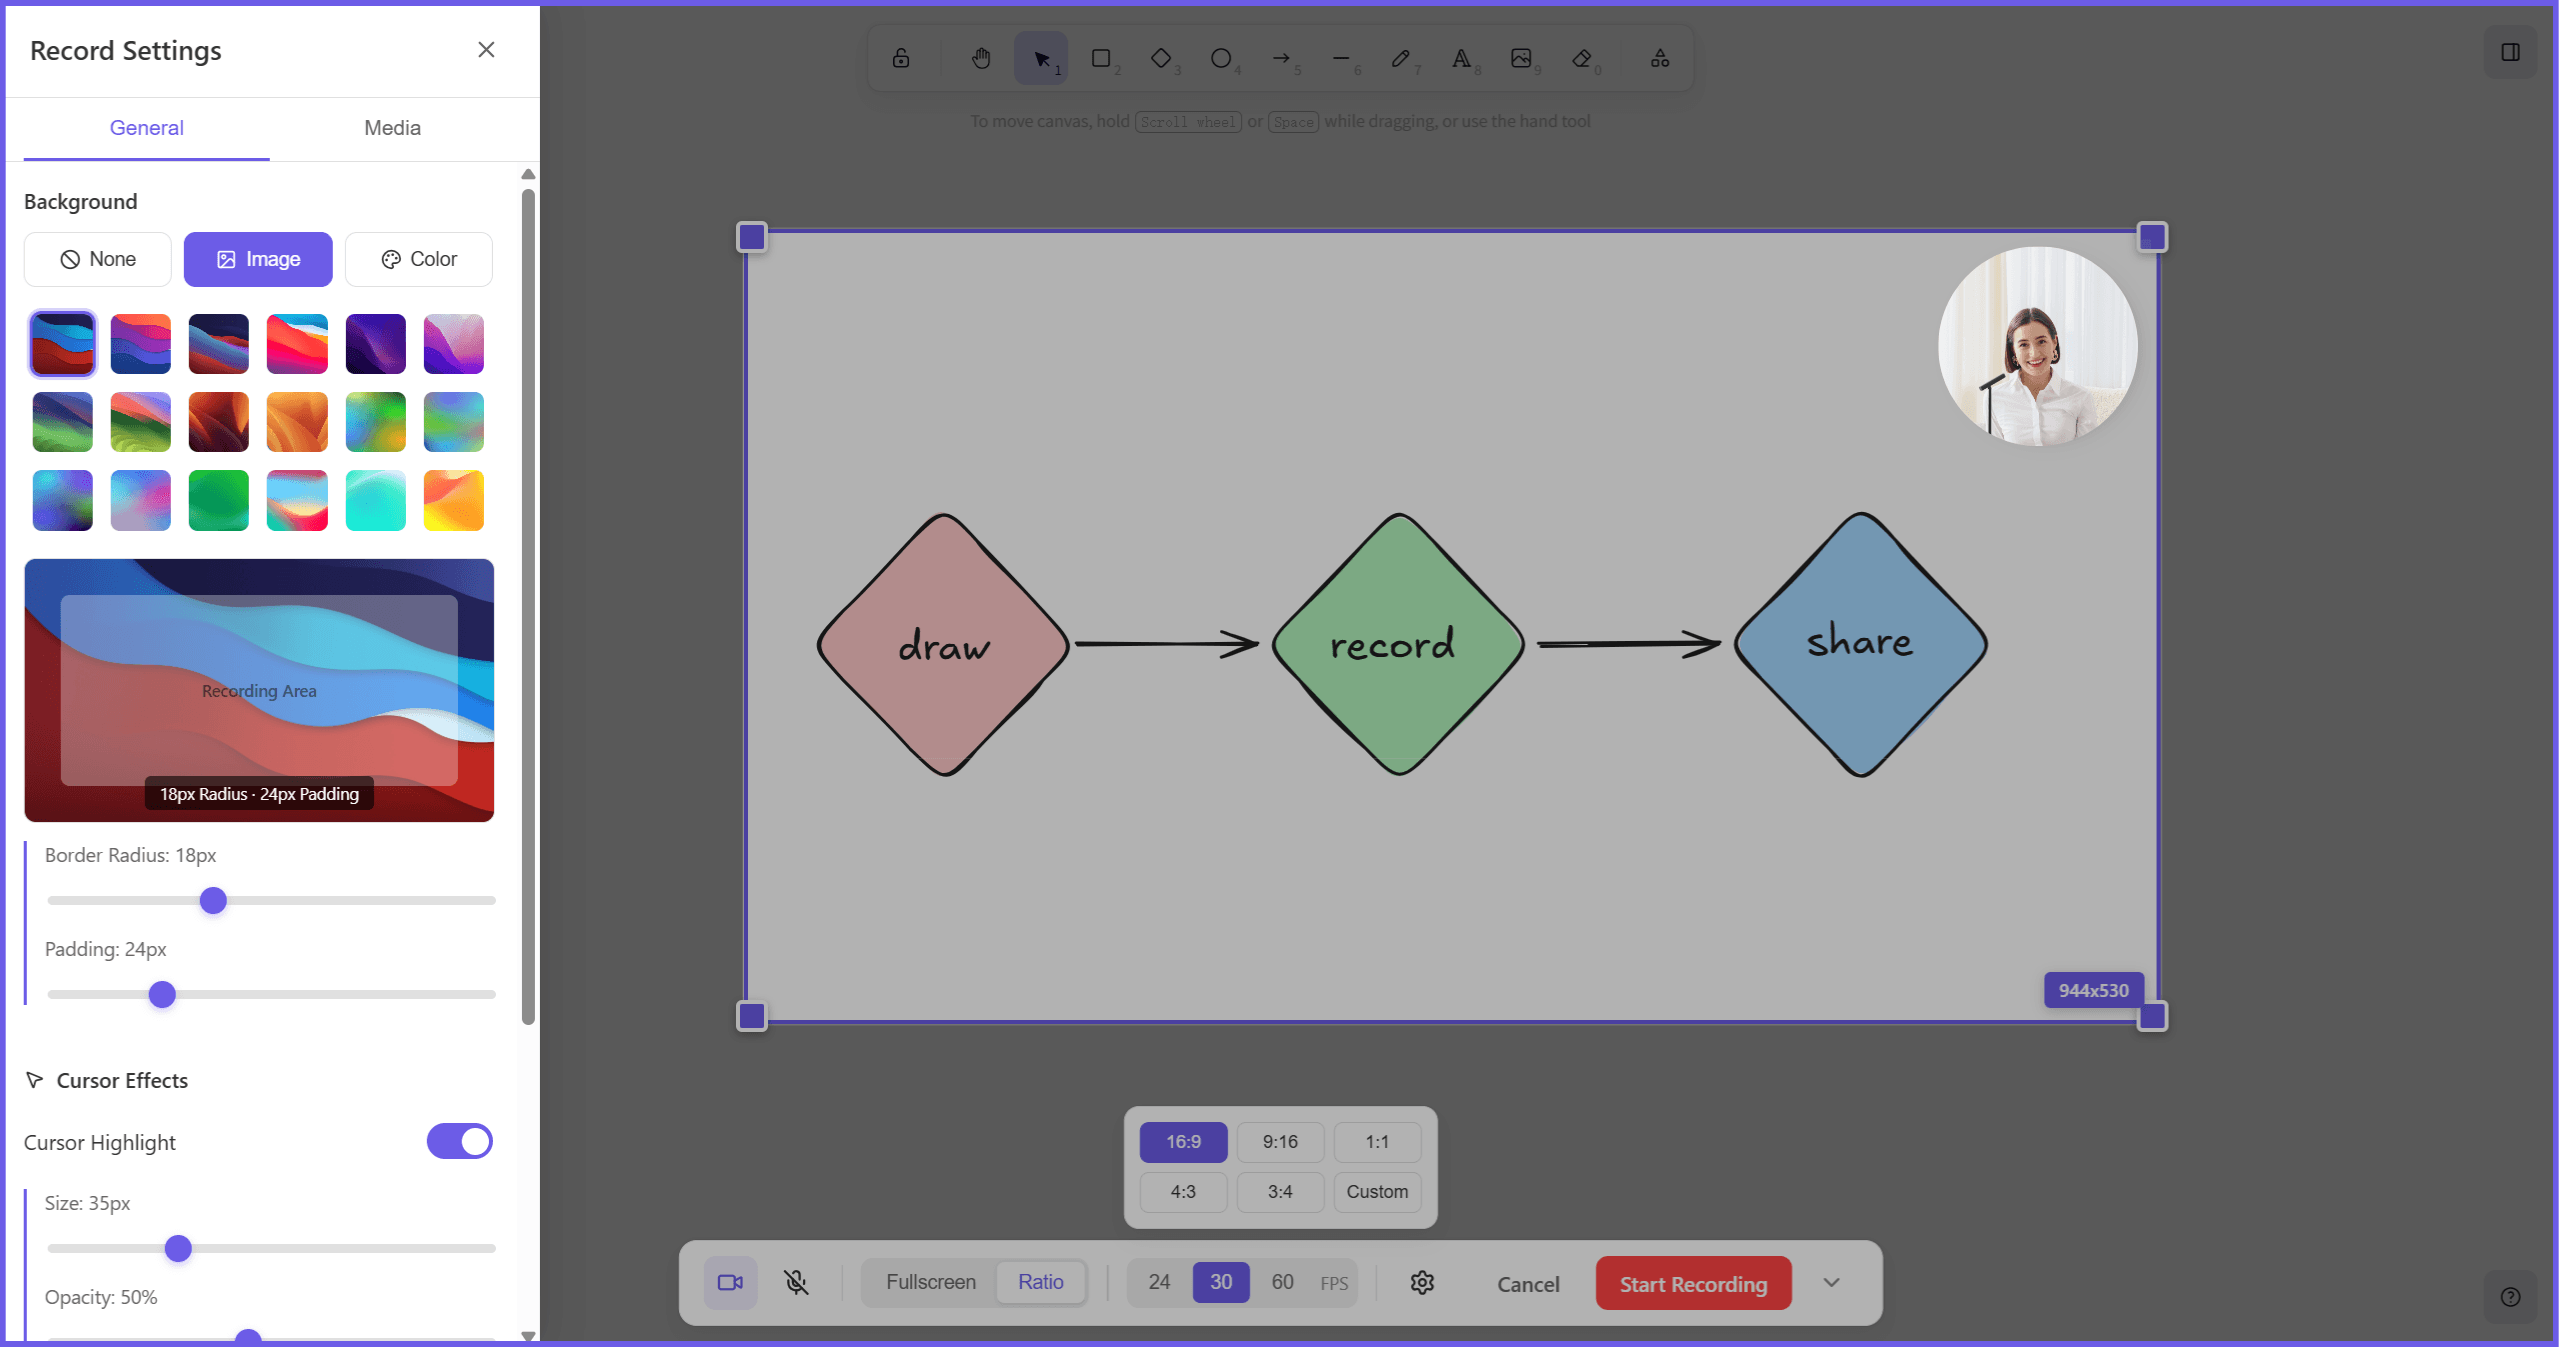This screenshot has height=1347, width=2559.
Task: Select the pencil draw tool
Action: click(x=1401, y=59)
